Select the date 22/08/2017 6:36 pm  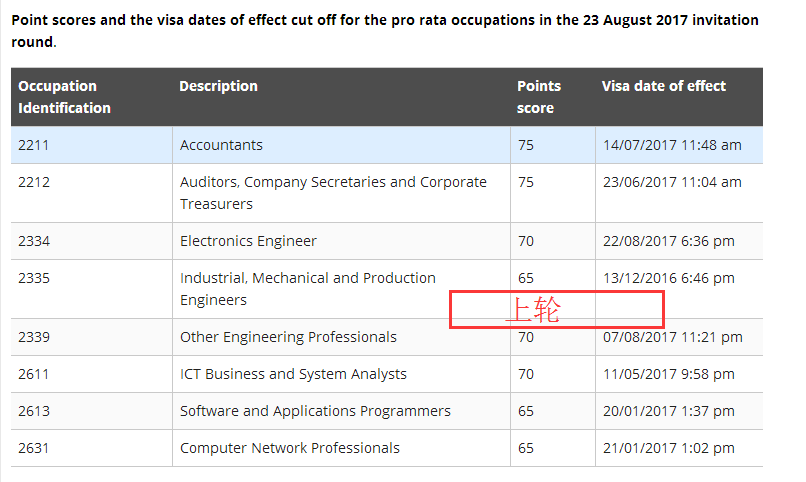(x=668, y=241)
